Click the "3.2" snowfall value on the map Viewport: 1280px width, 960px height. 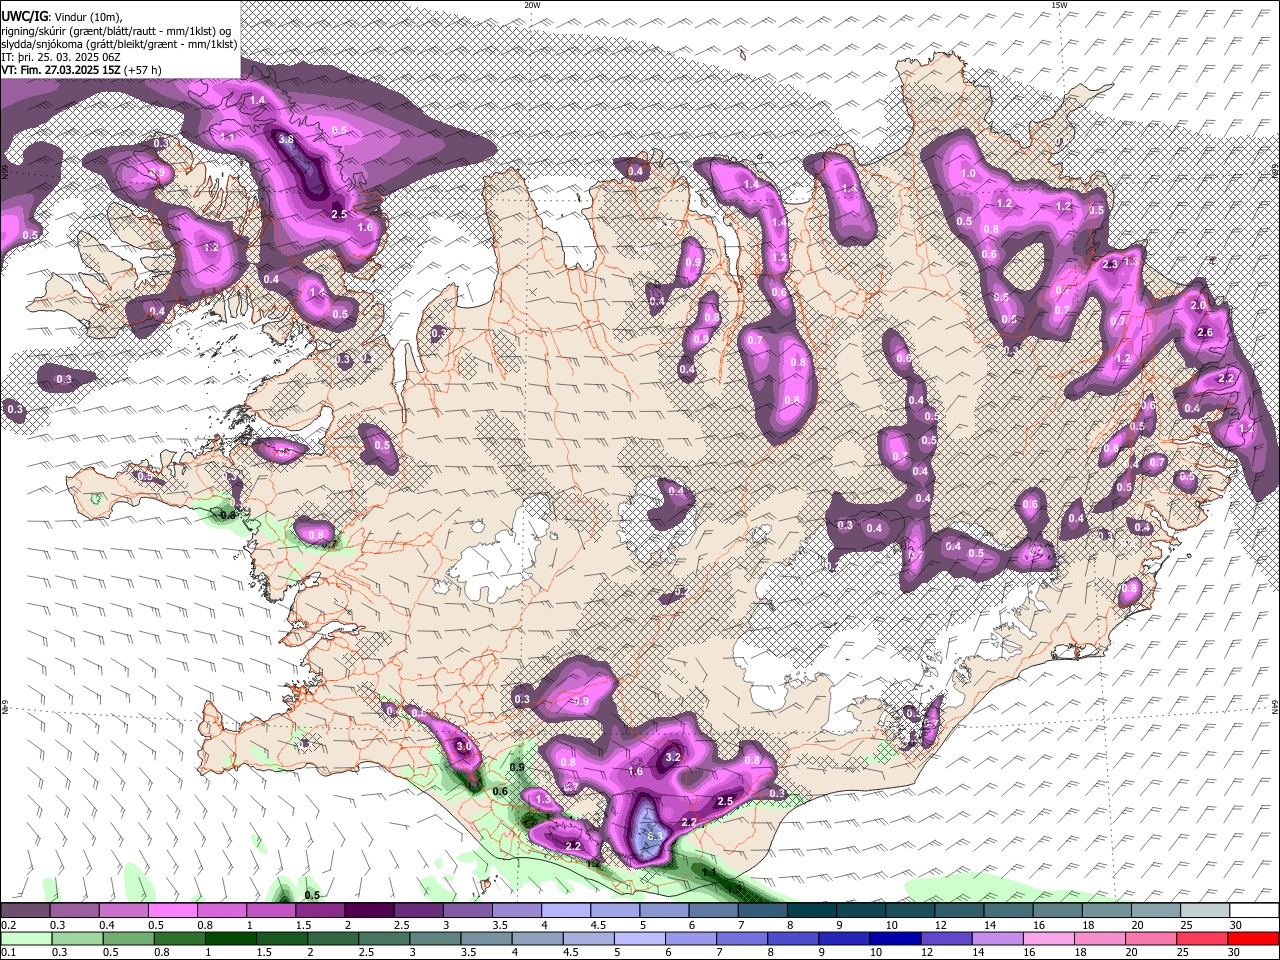coord(673,758)
